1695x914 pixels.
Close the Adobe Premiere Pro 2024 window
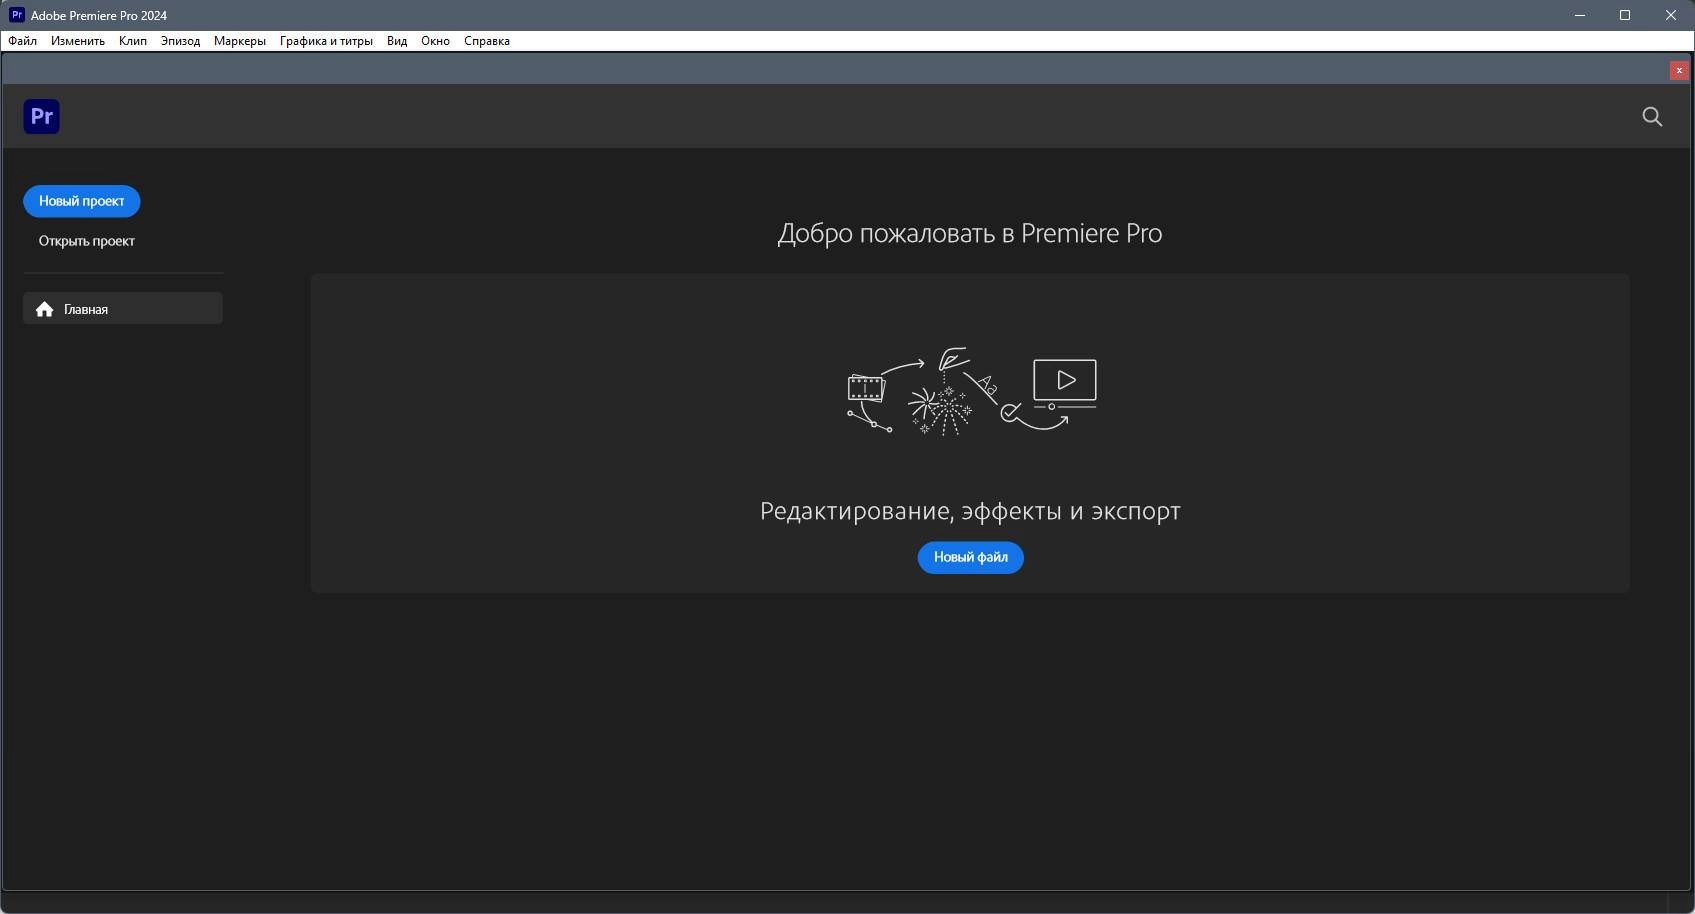(1671, 15)
